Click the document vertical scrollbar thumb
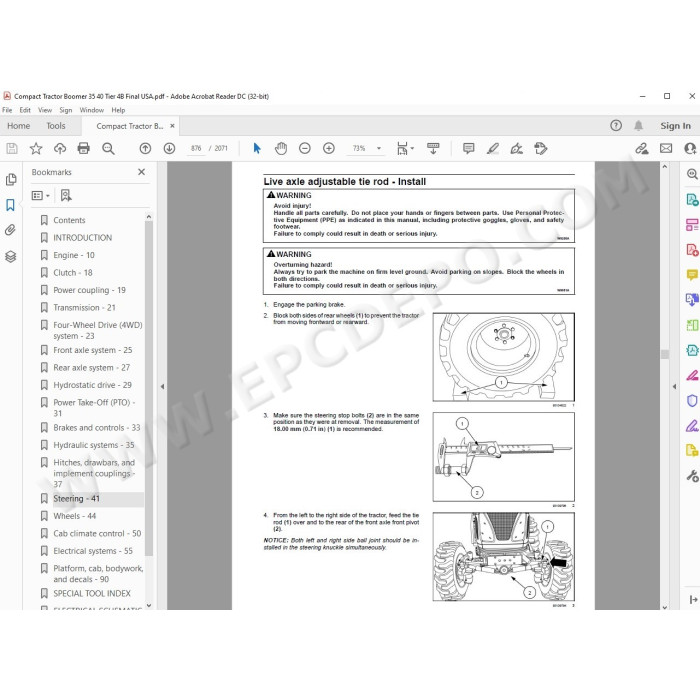 [x=665, y=354]
